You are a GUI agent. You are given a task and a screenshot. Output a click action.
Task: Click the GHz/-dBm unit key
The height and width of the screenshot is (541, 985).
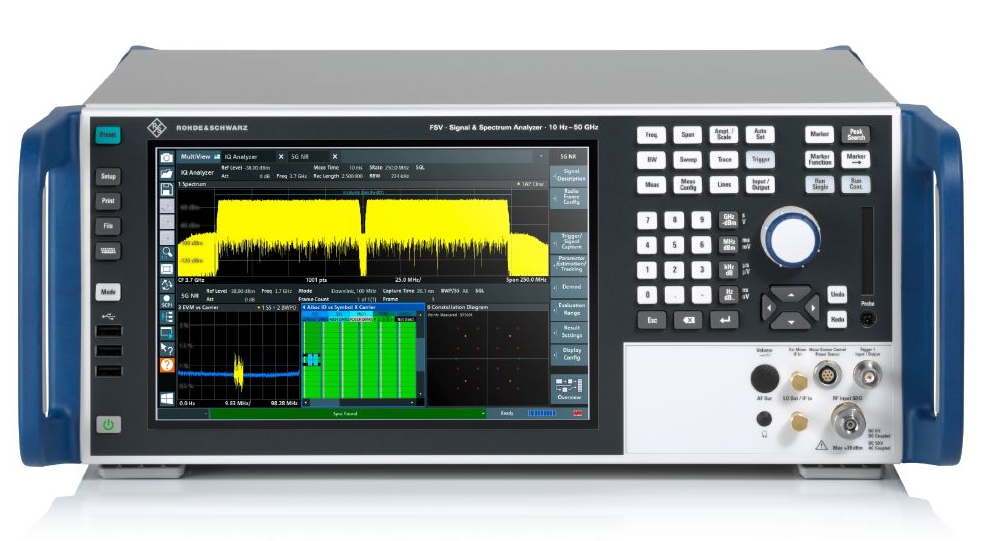(x=729, y=220)
